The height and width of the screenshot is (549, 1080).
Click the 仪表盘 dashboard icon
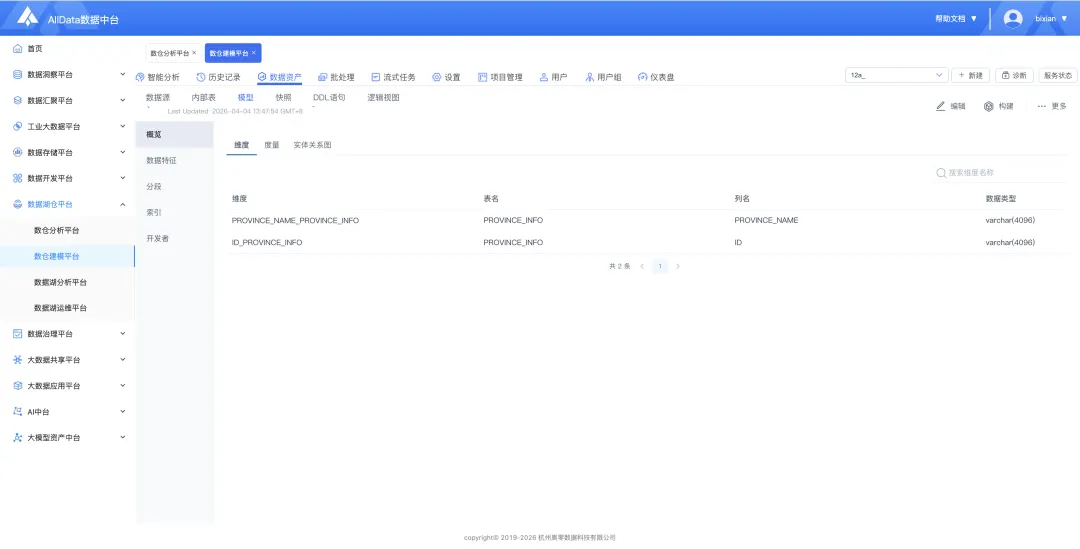[x=643, y=77]
